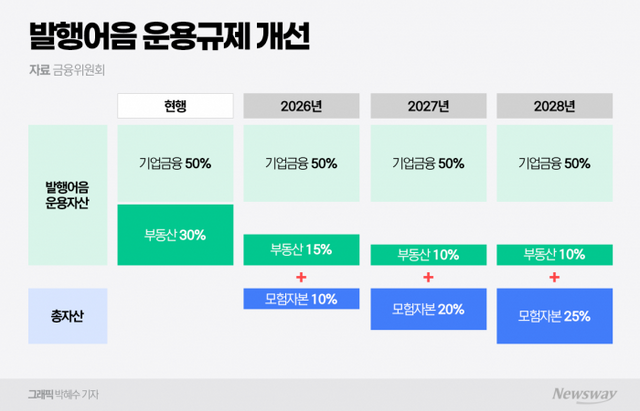Select the 2026년 column header

[x=301, y=105]
